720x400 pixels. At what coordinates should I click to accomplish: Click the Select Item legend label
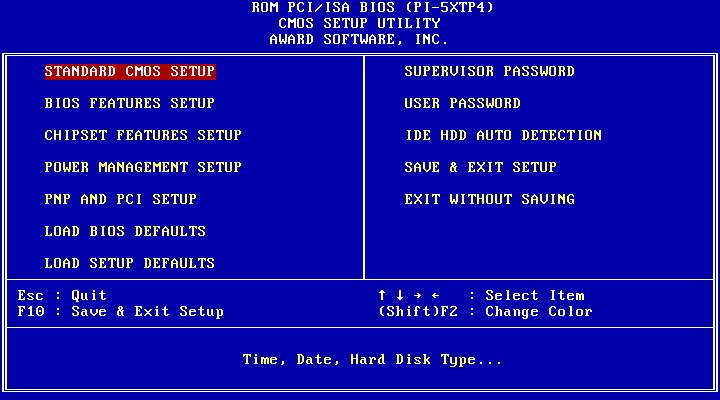535,295
